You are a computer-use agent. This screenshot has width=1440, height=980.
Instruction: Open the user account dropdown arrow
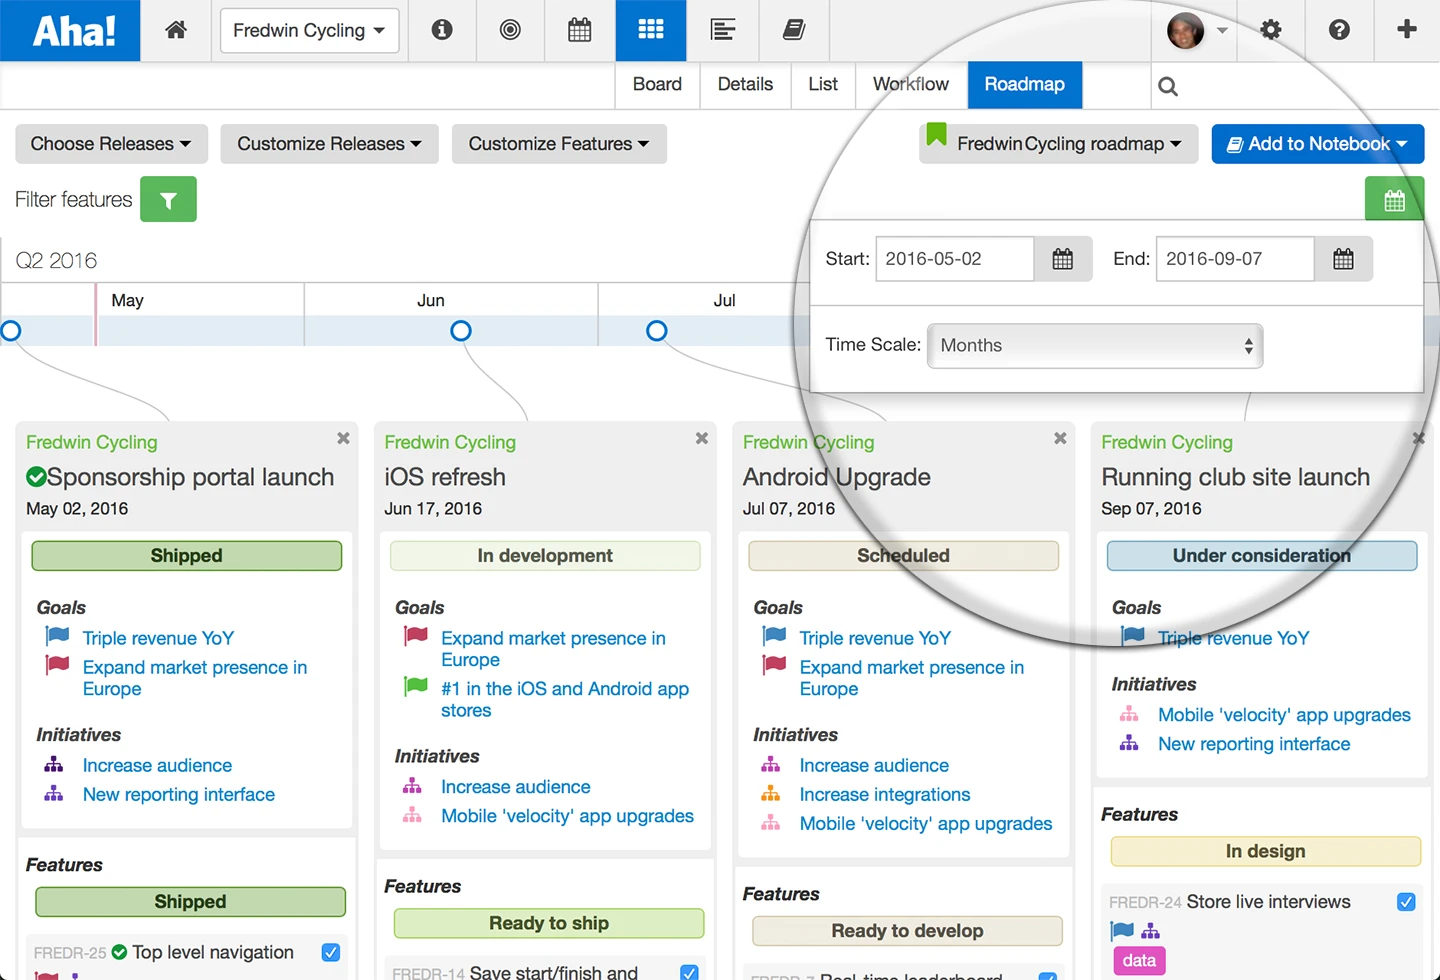tap(1222, 31)
